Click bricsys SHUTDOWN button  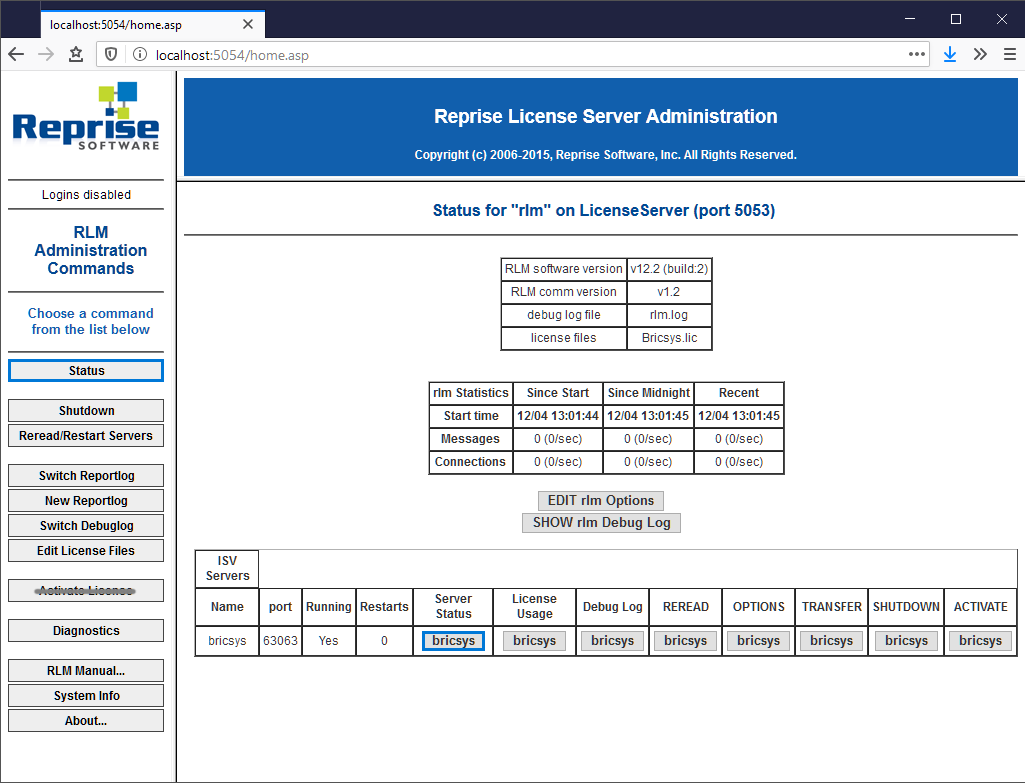(906, 641)
